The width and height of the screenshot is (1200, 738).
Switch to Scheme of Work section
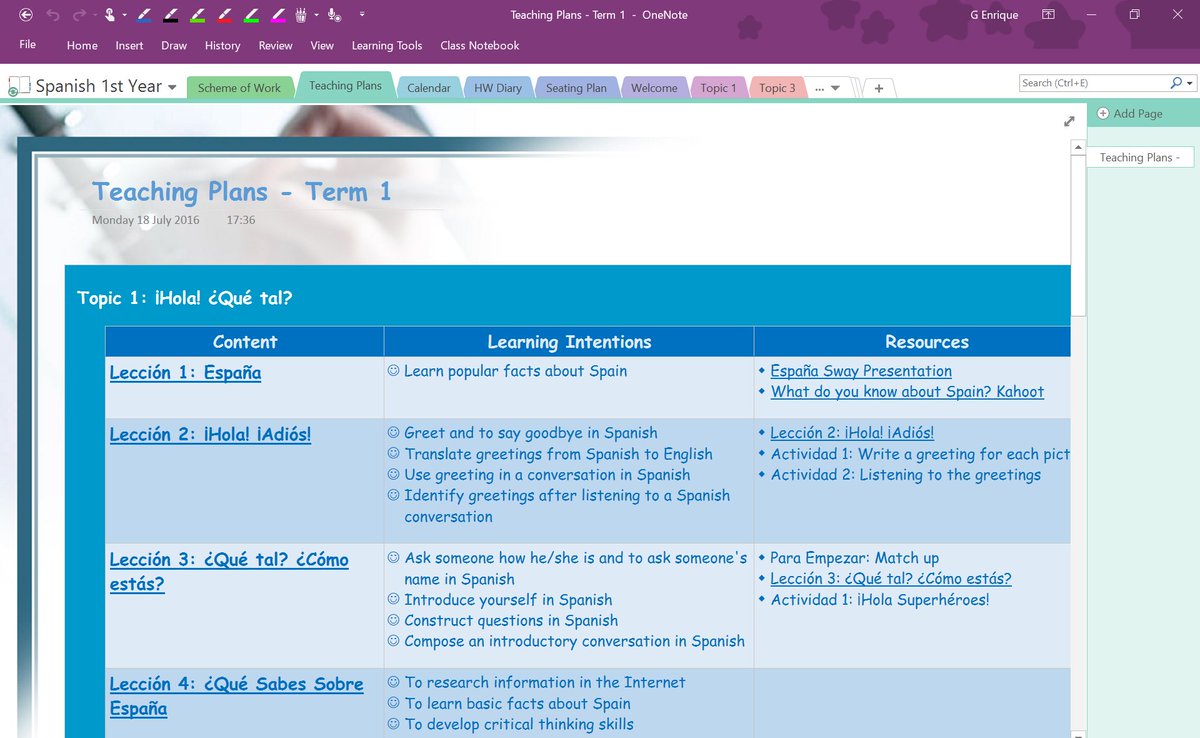[239, 88]
